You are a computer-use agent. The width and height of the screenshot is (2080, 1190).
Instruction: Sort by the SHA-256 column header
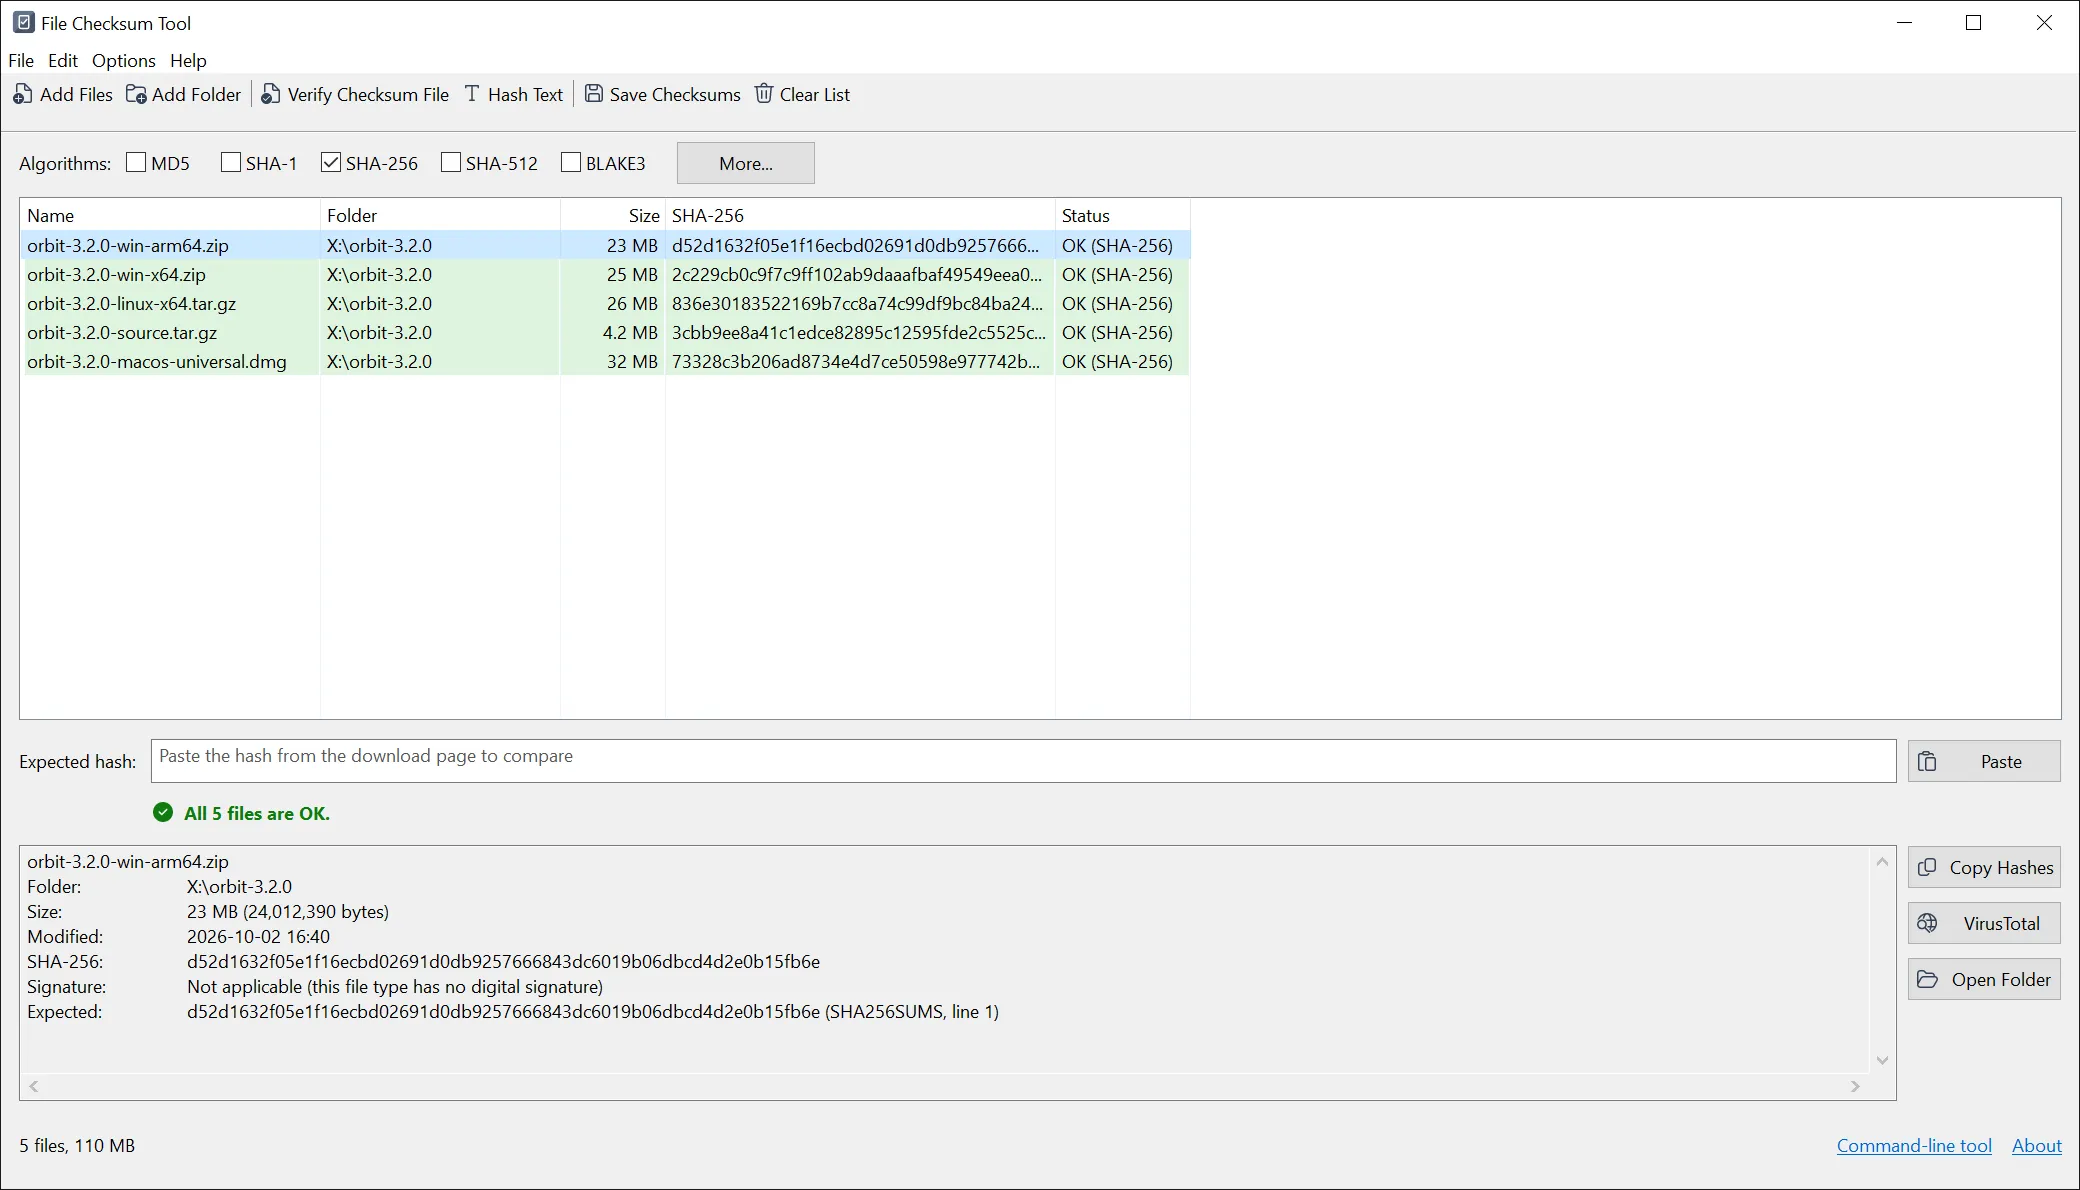(860, 215)
